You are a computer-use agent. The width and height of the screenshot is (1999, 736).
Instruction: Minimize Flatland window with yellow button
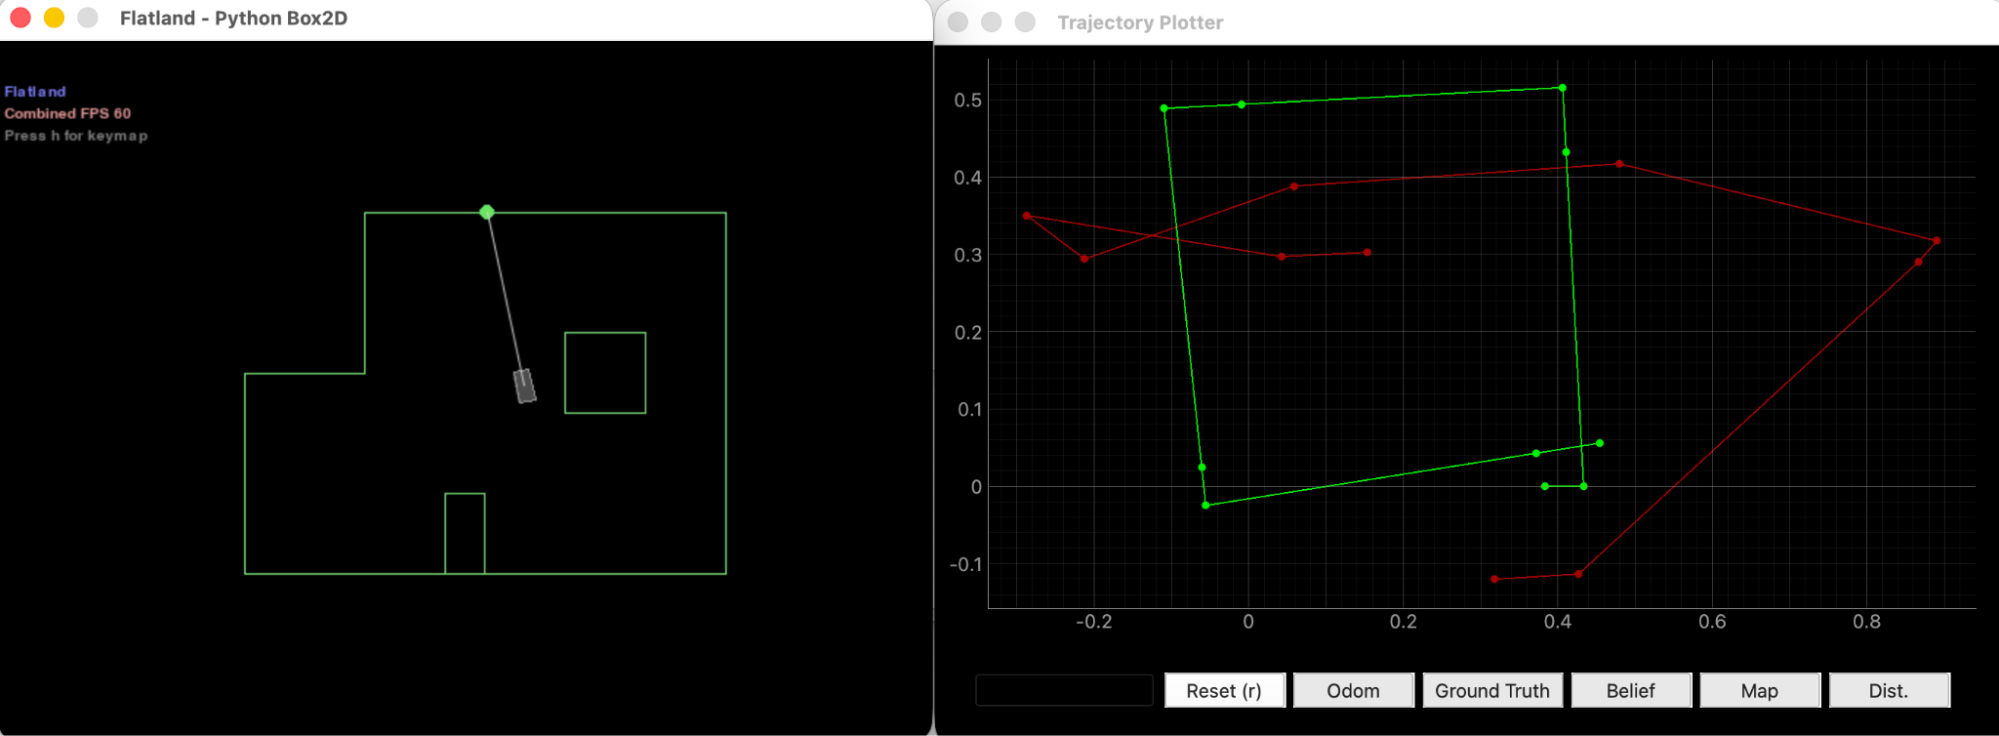54,18
